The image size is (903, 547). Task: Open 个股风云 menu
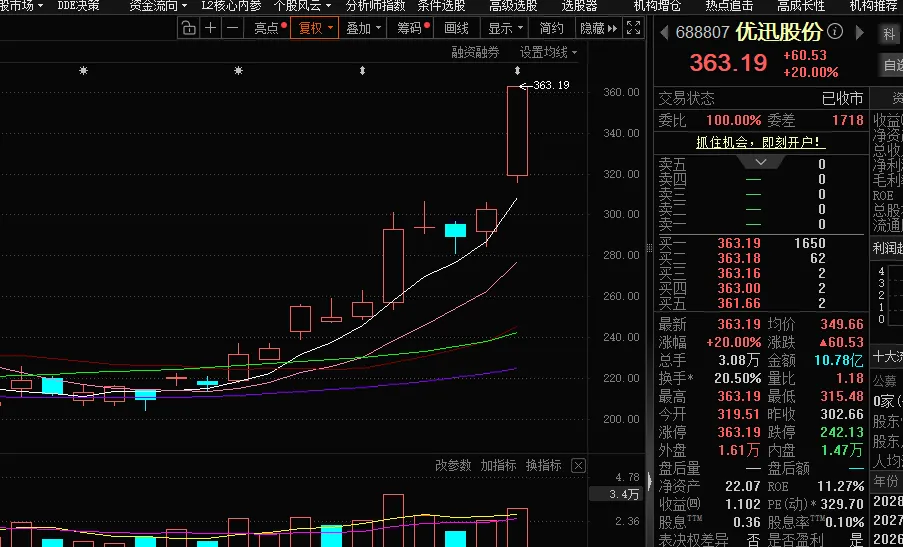pos(302,6)
